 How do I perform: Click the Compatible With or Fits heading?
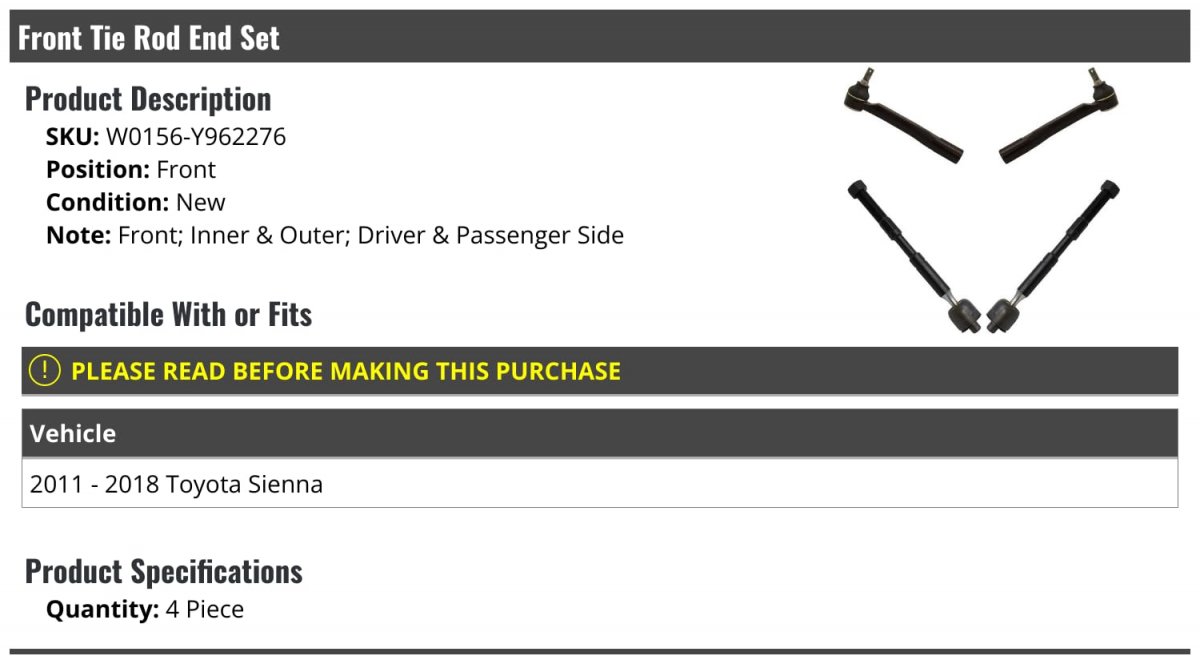[x=169, y=315]
